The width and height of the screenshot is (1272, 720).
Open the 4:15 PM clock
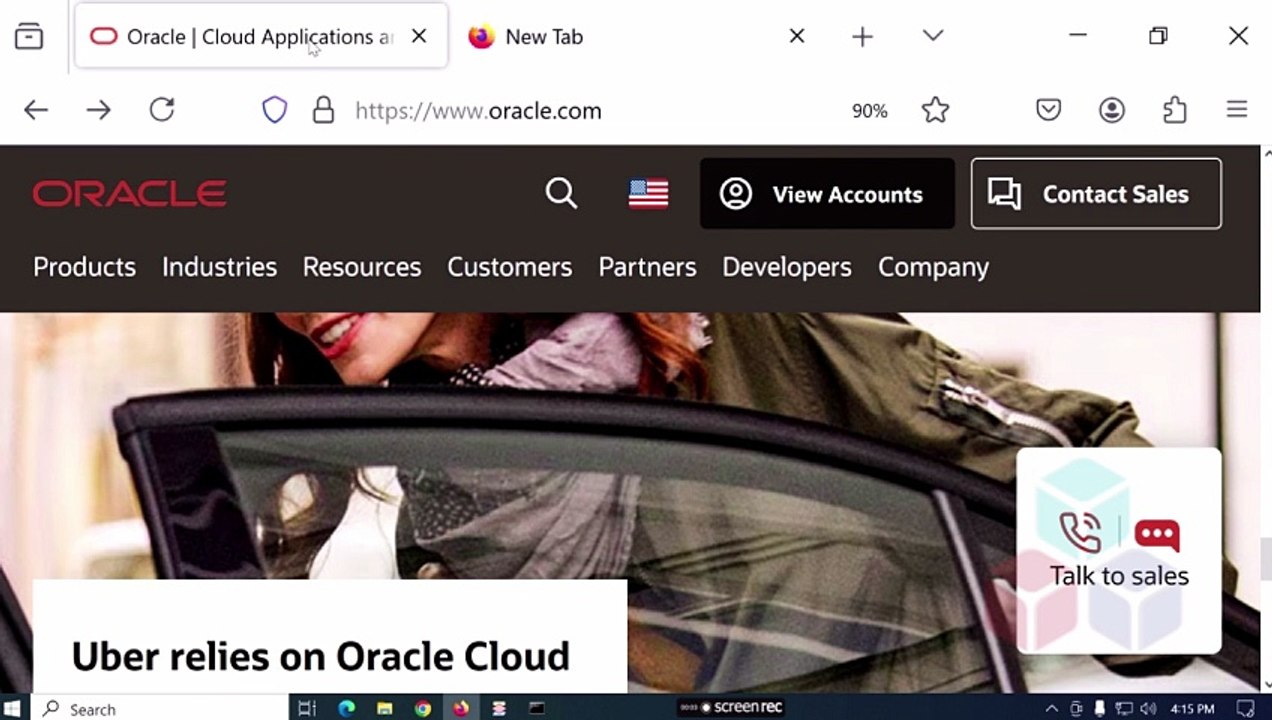click(1191, 709)
